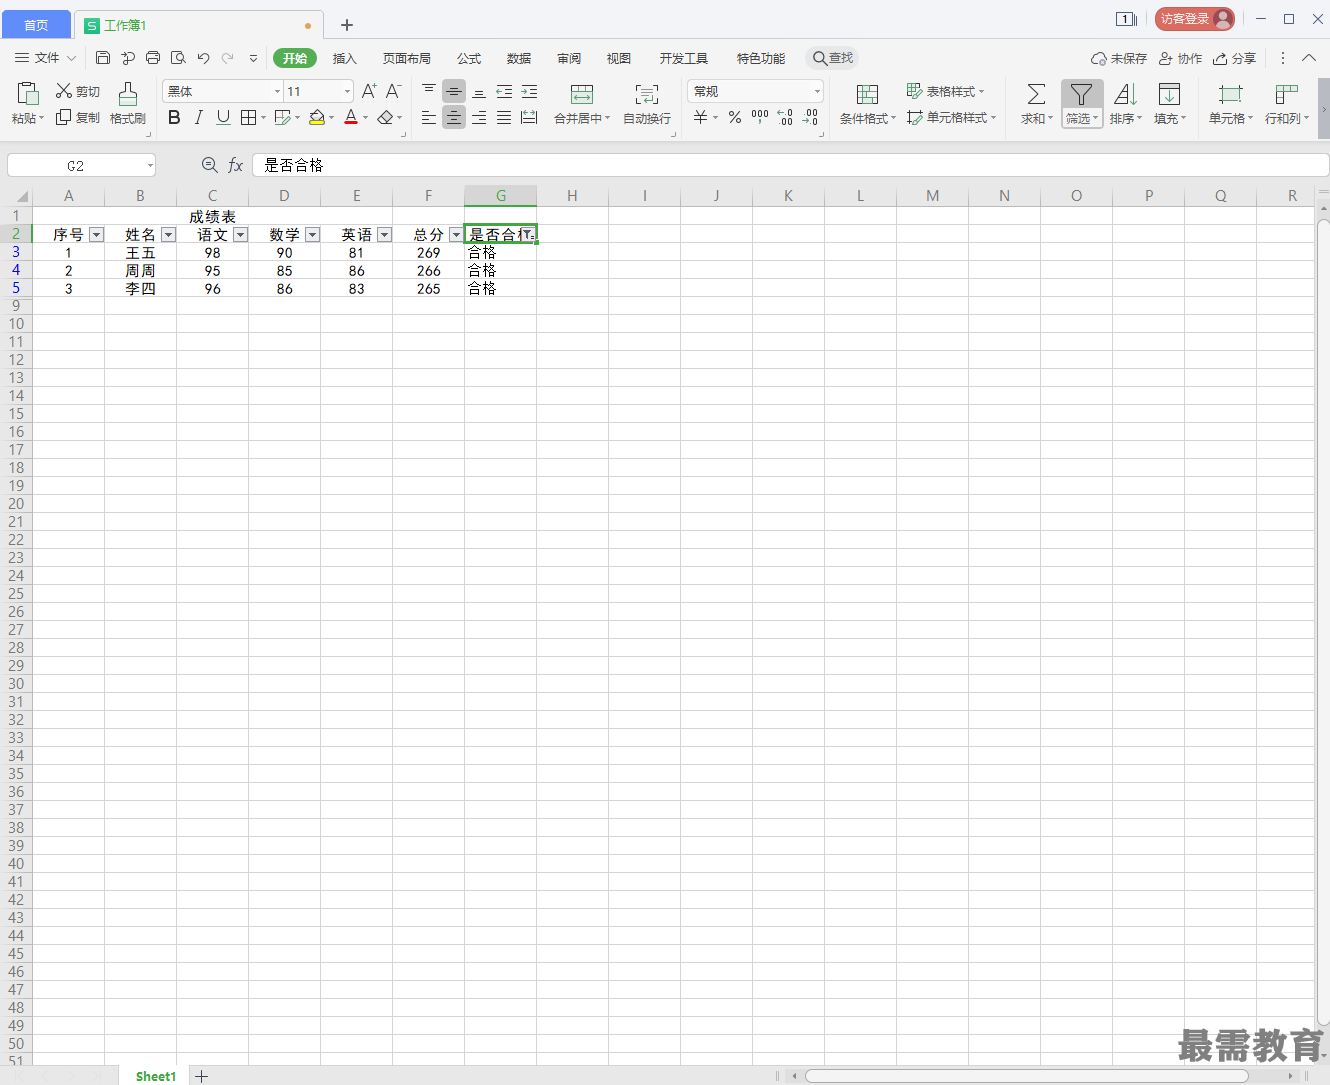Click the 访客登录 guest login button

tap(1195, 19)
